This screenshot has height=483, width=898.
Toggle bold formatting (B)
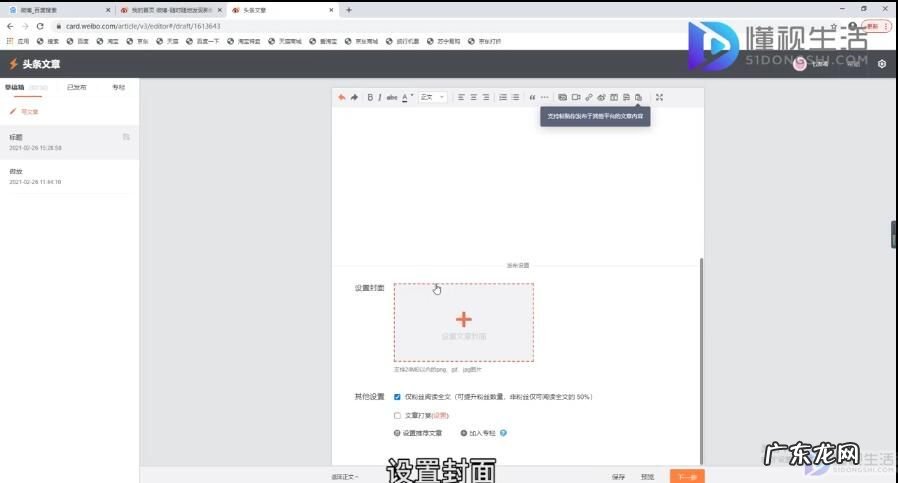tap(370, 97)
